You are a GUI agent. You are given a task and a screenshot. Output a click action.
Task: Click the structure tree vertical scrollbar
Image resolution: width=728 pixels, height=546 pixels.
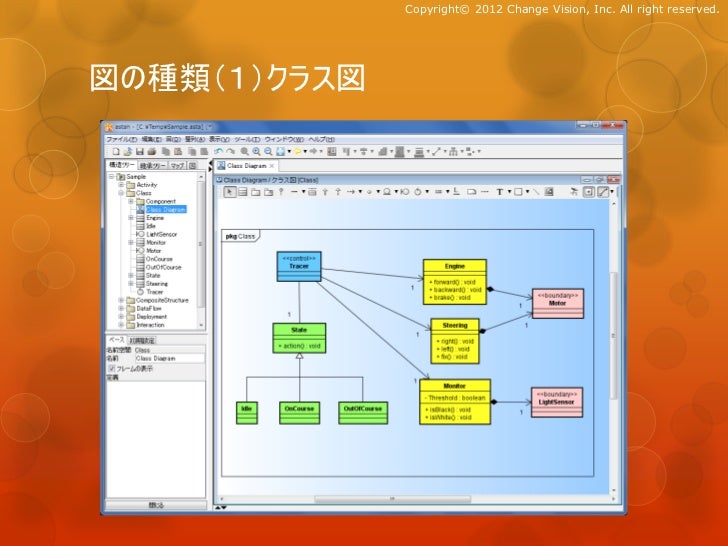tap(201, 244)
